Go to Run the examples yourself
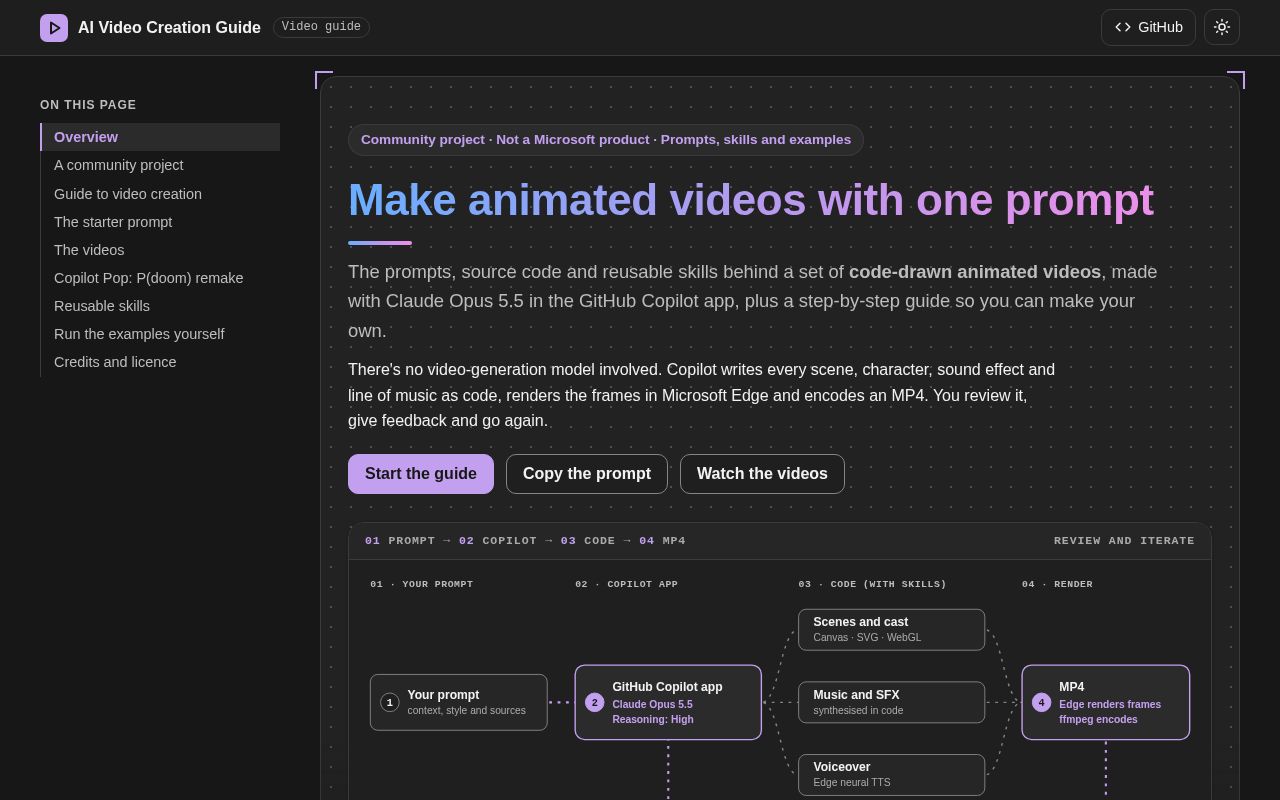 click(x=160, y=334)
